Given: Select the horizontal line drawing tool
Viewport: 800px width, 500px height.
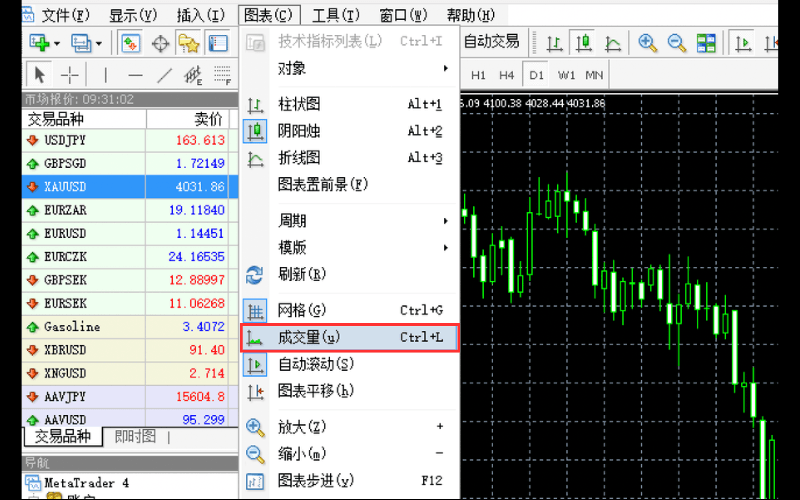Looking at the screenshot, I should 135,76.
